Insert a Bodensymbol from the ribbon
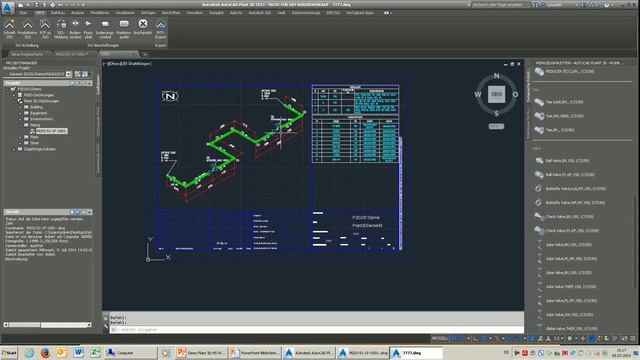 (75, 29)
